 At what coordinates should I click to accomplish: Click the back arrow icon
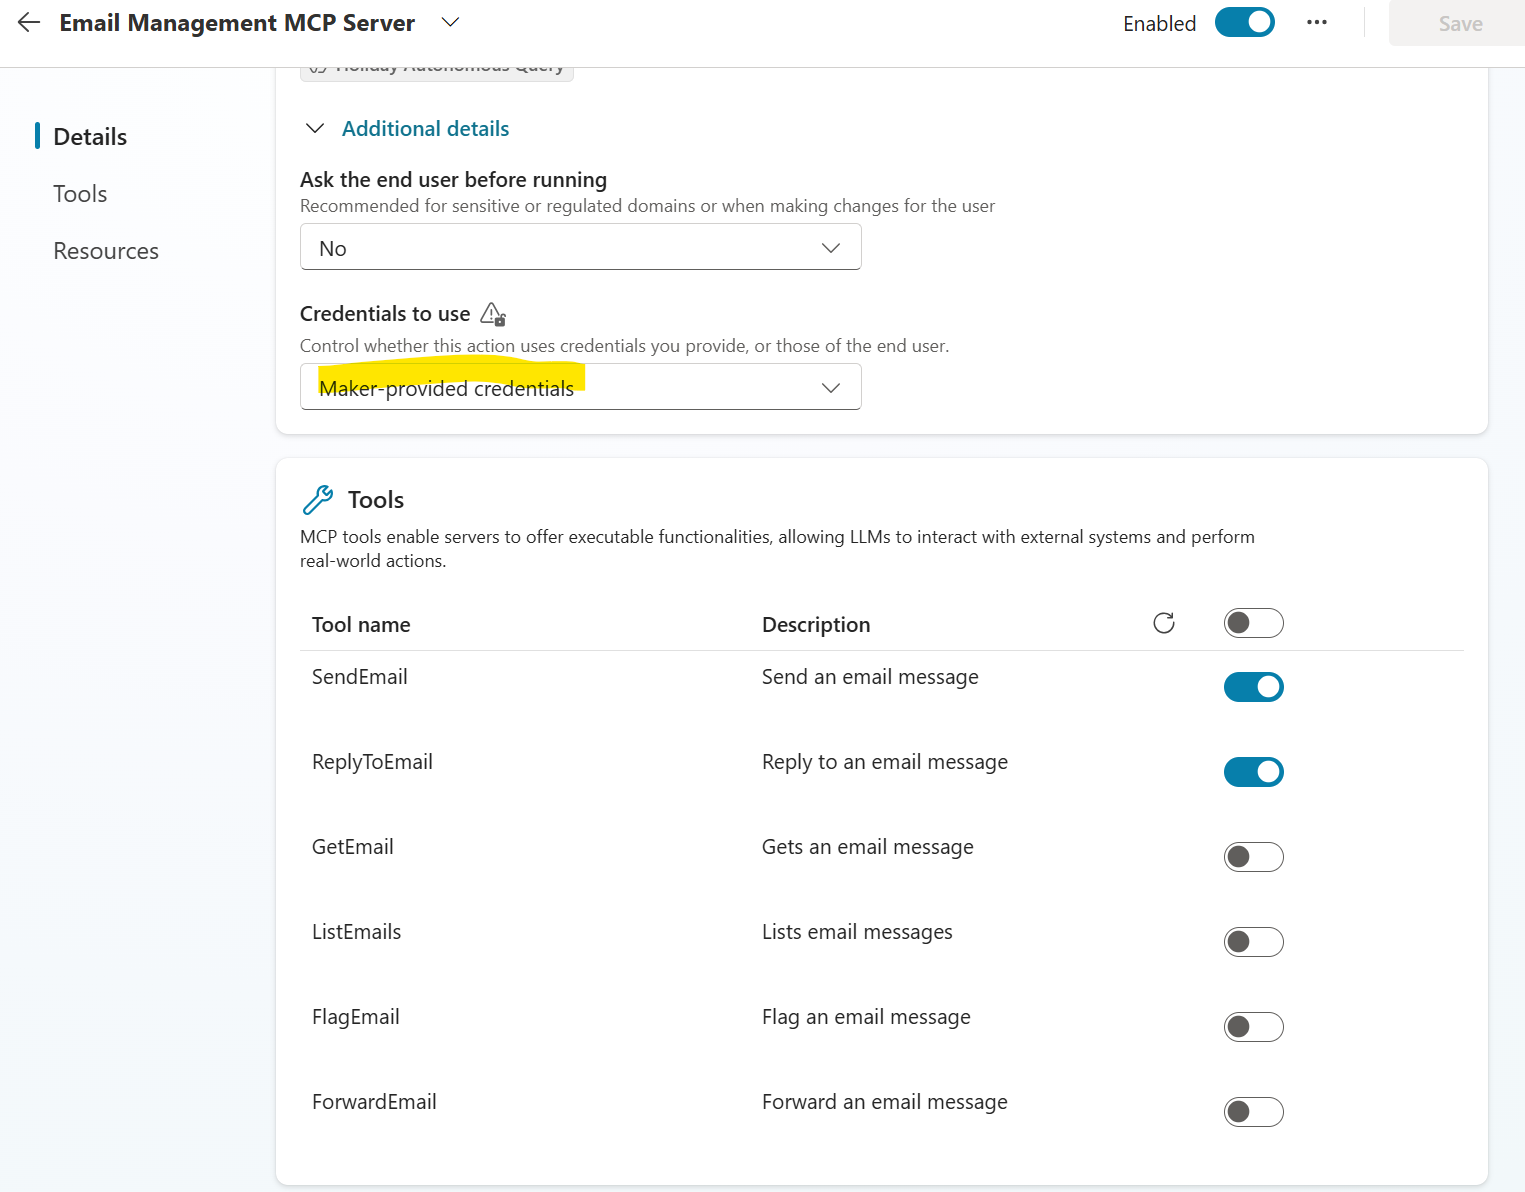pyautogui.click(x=27, y=22)
